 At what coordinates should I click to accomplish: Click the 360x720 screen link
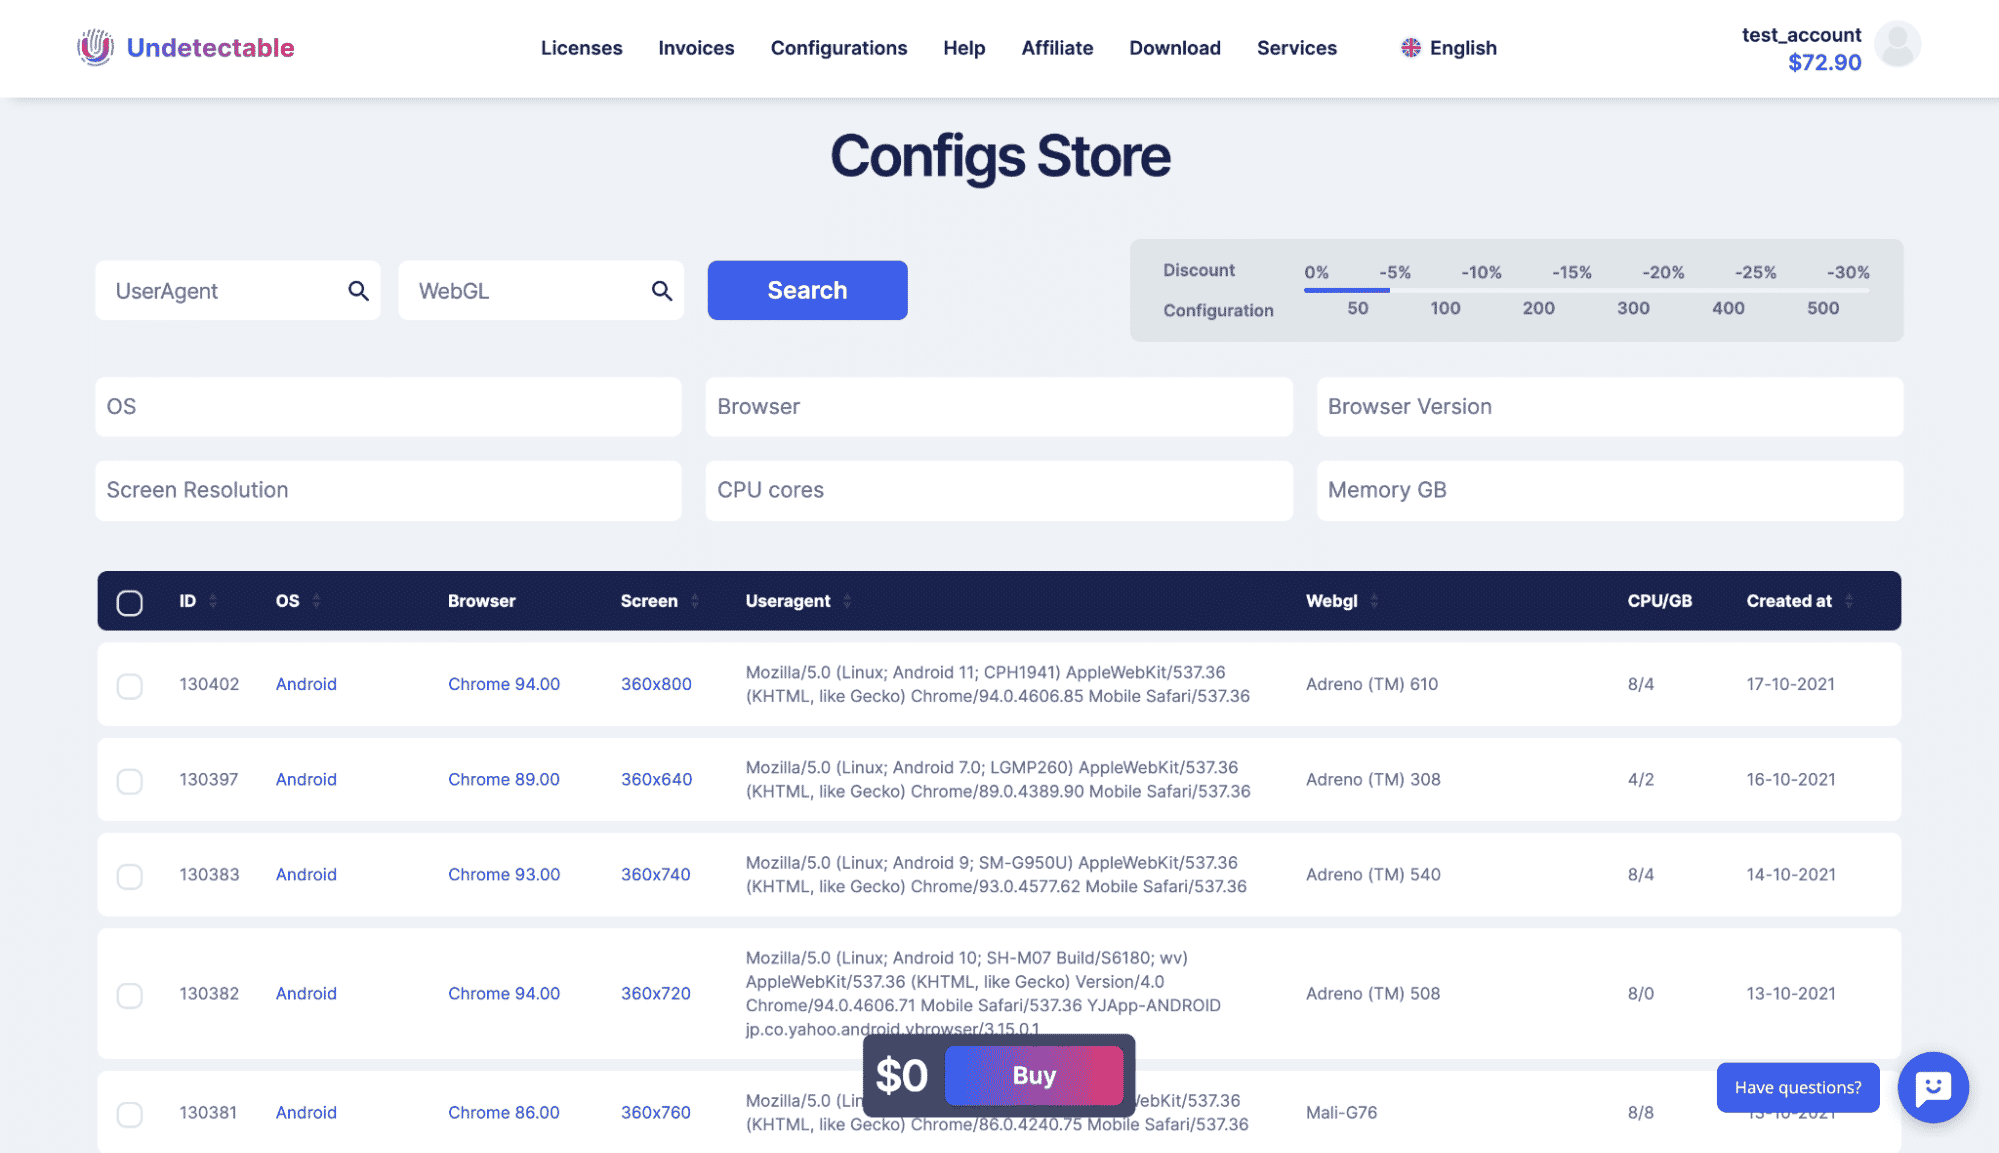pos(656,993)
